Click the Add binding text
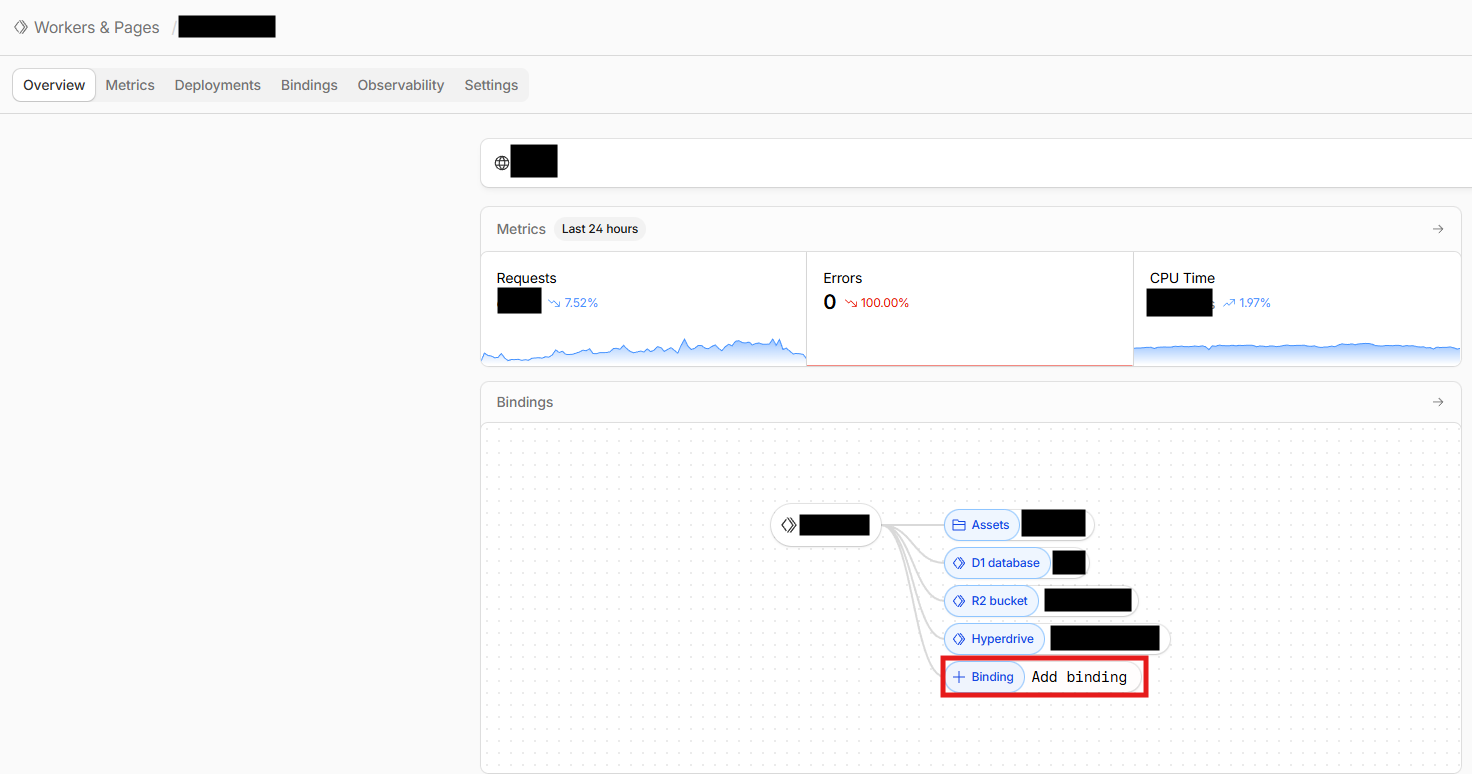1472x774 pixels. 1079,677
